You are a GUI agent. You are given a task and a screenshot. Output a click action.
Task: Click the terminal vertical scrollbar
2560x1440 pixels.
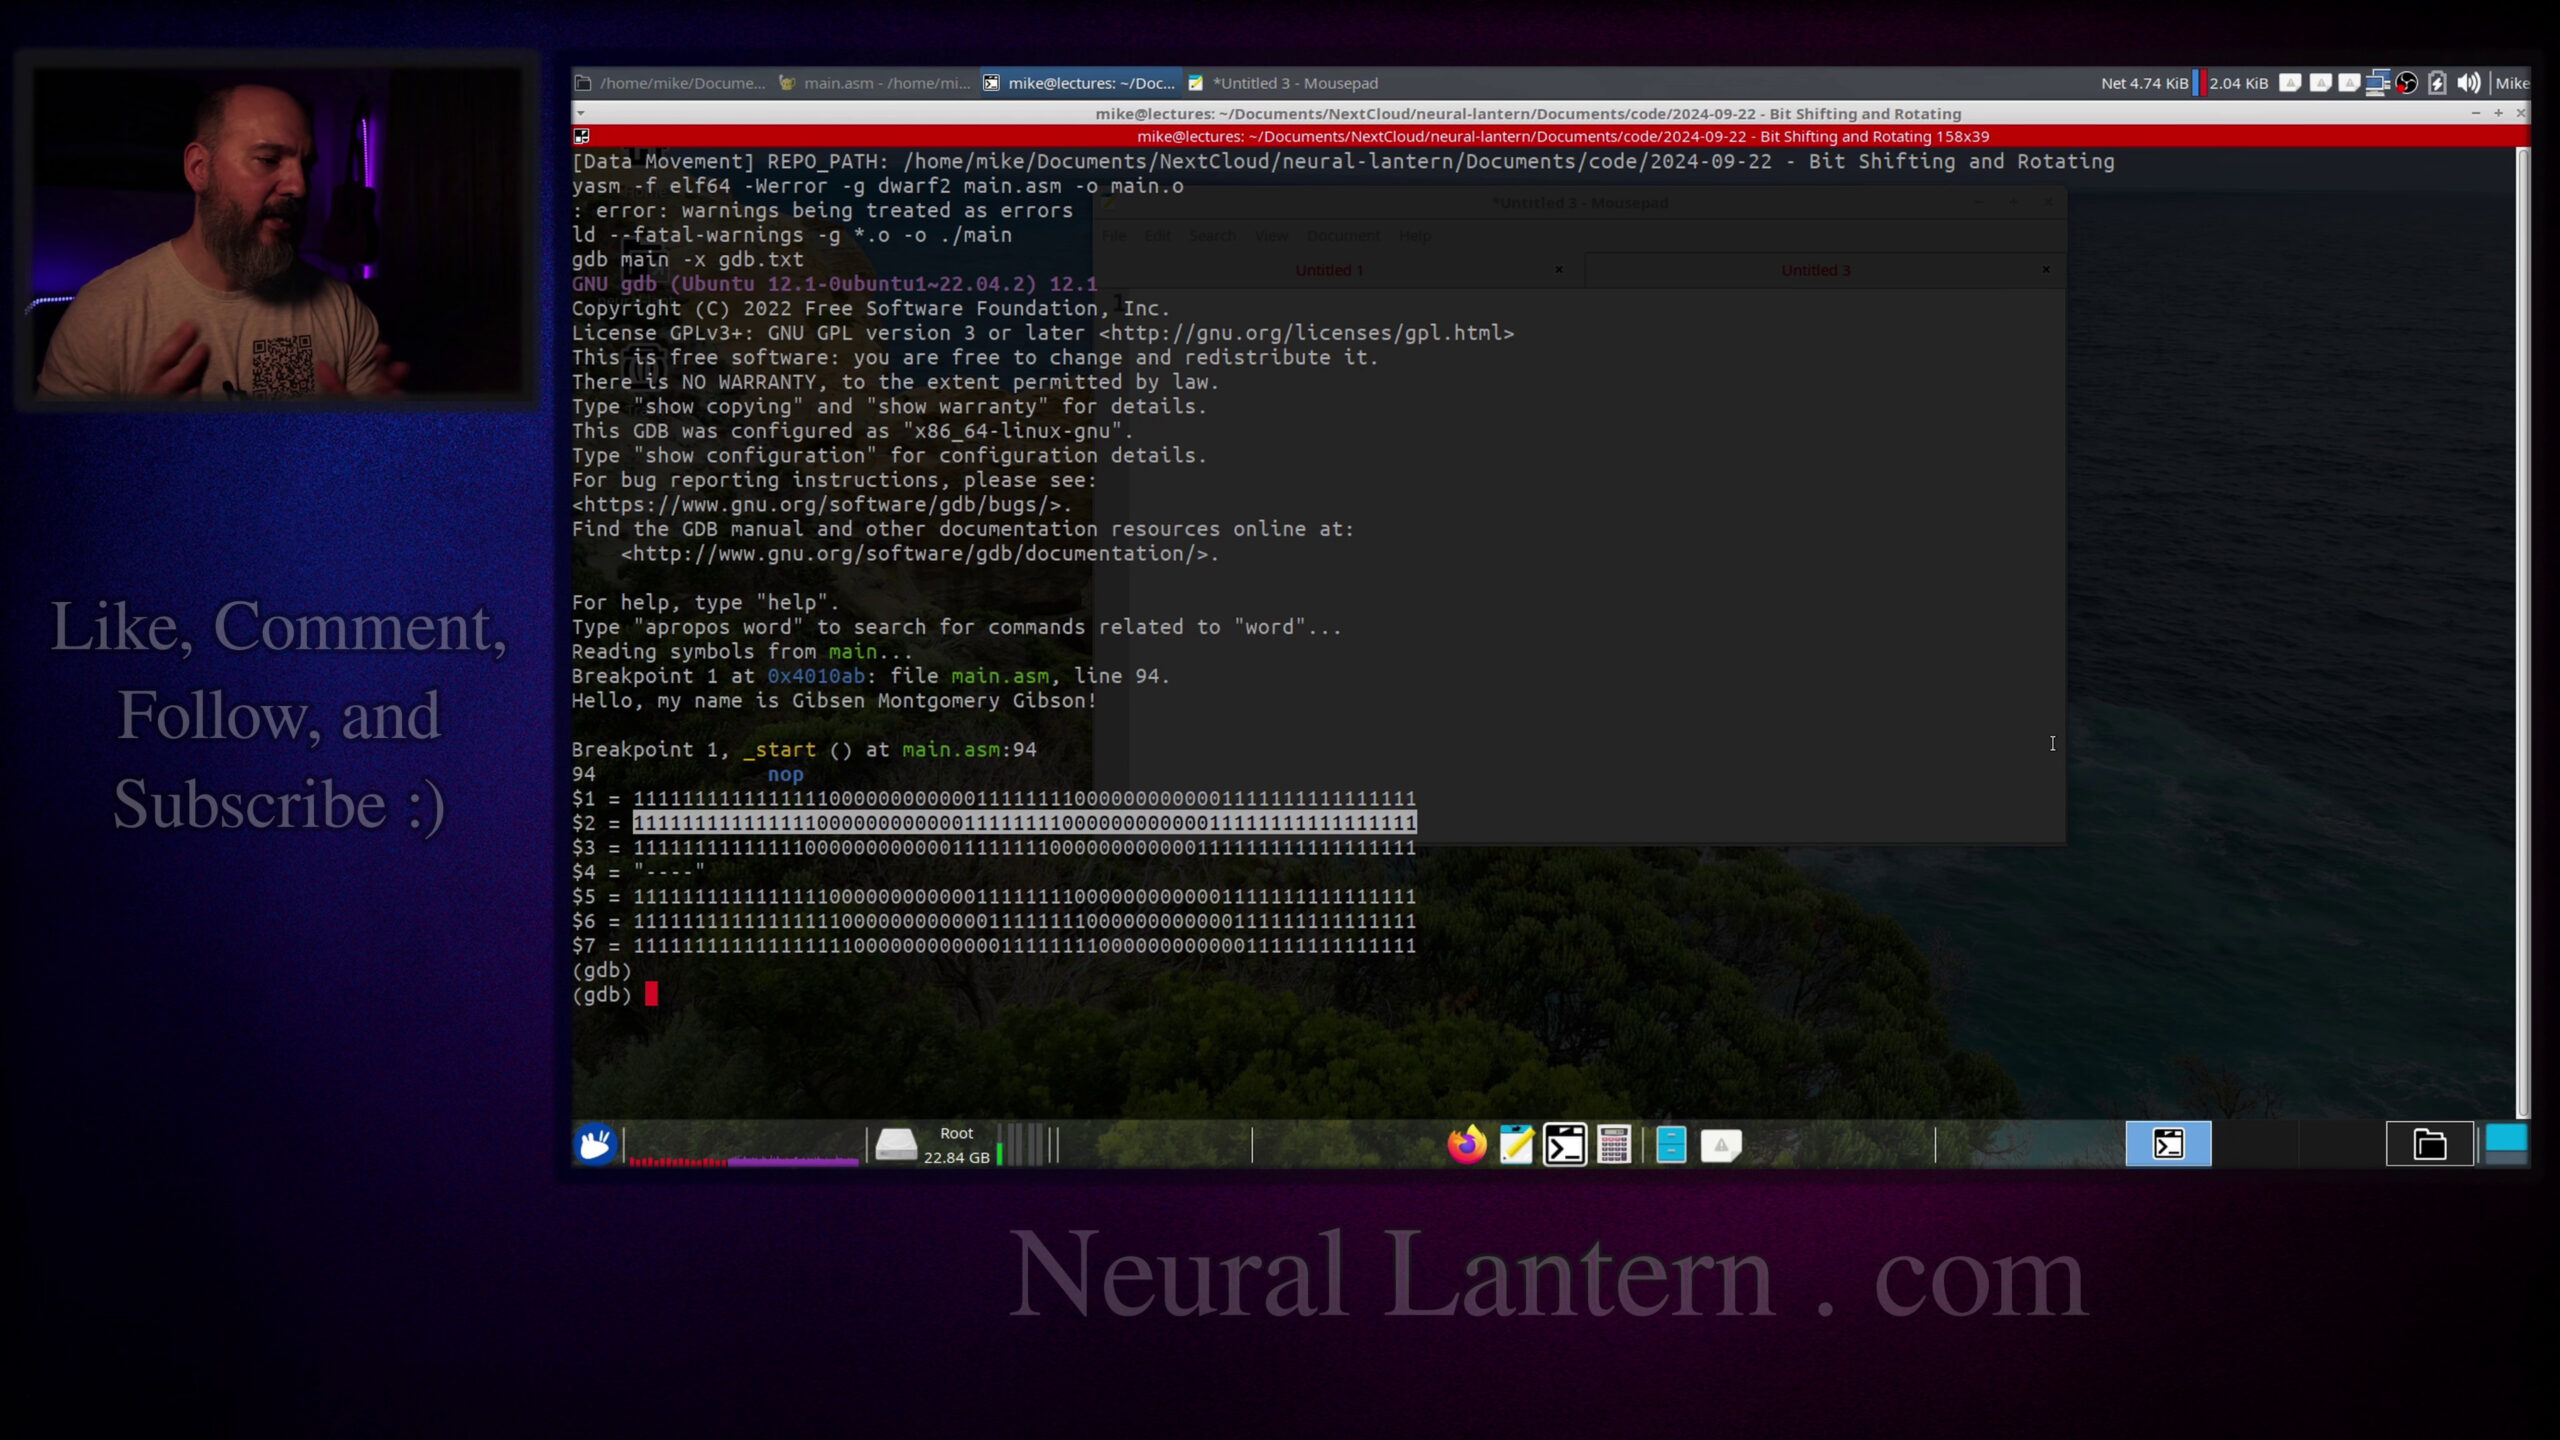(x=2521, y=630)
